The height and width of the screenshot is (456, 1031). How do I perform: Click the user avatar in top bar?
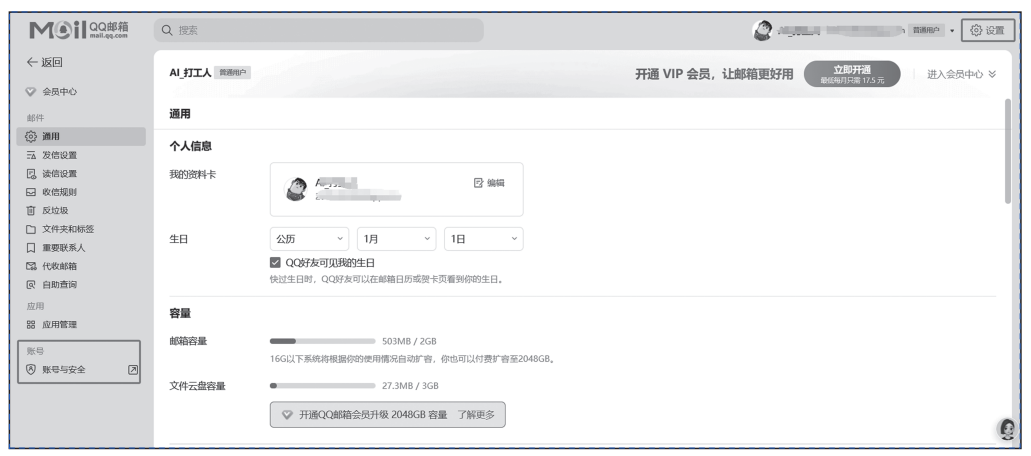(x=762, y=30)
